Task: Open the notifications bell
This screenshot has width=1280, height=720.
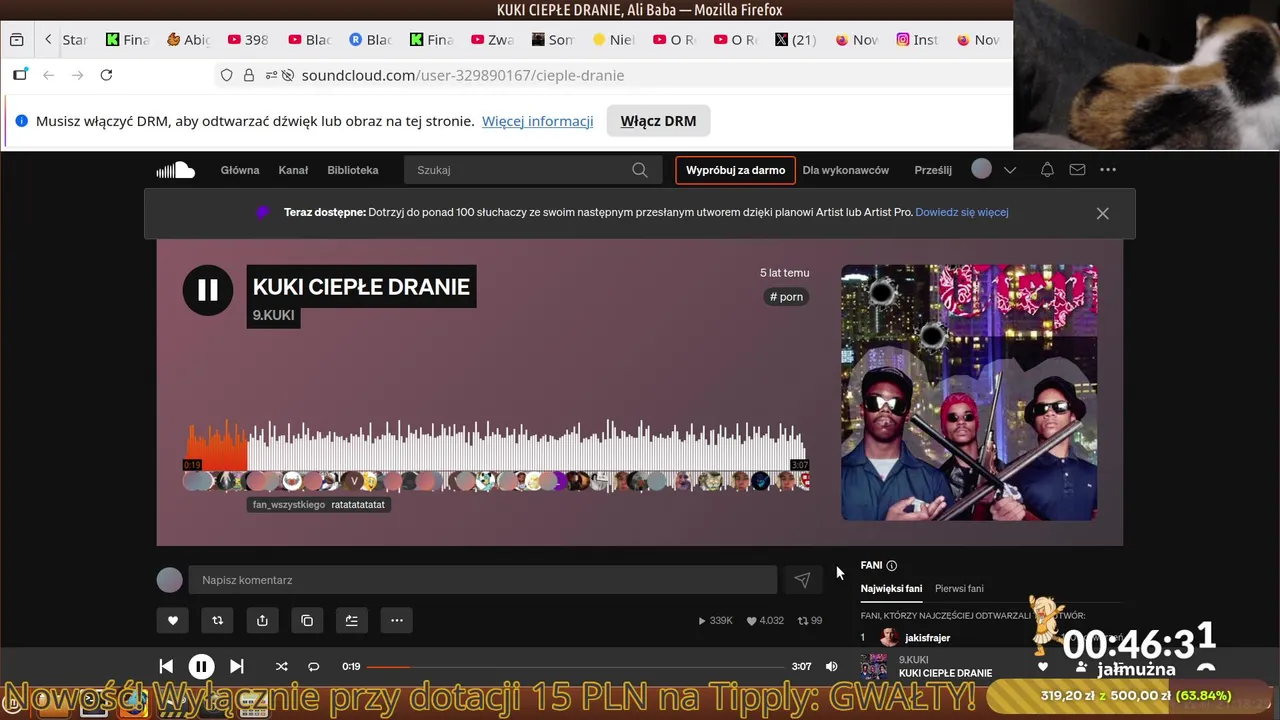Action: pos(1047,170)
